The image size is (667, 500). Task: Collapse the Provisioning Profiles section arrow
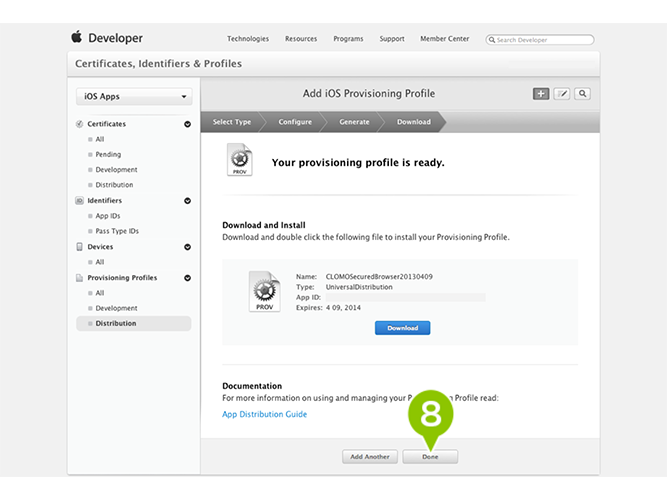(x=187, y=278)
